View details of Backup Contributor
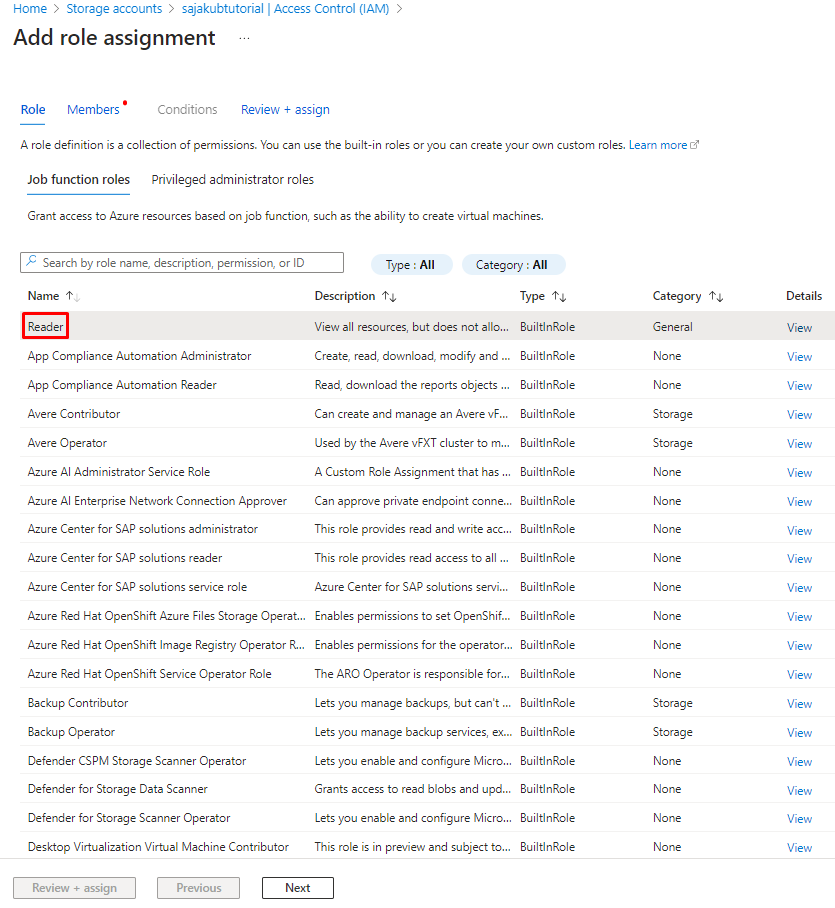This screenshot has width=835, height=908. click(799, 704)
